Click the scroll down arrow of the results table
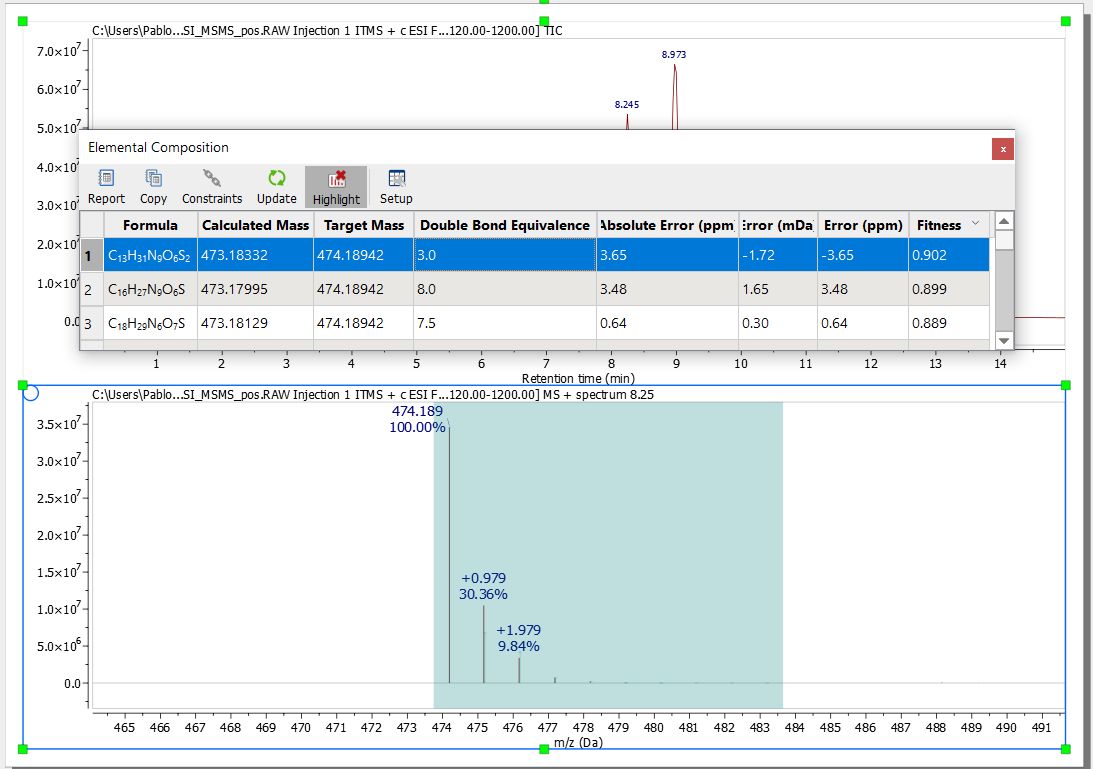The image size is (1093, 769). pos(1004,341)
